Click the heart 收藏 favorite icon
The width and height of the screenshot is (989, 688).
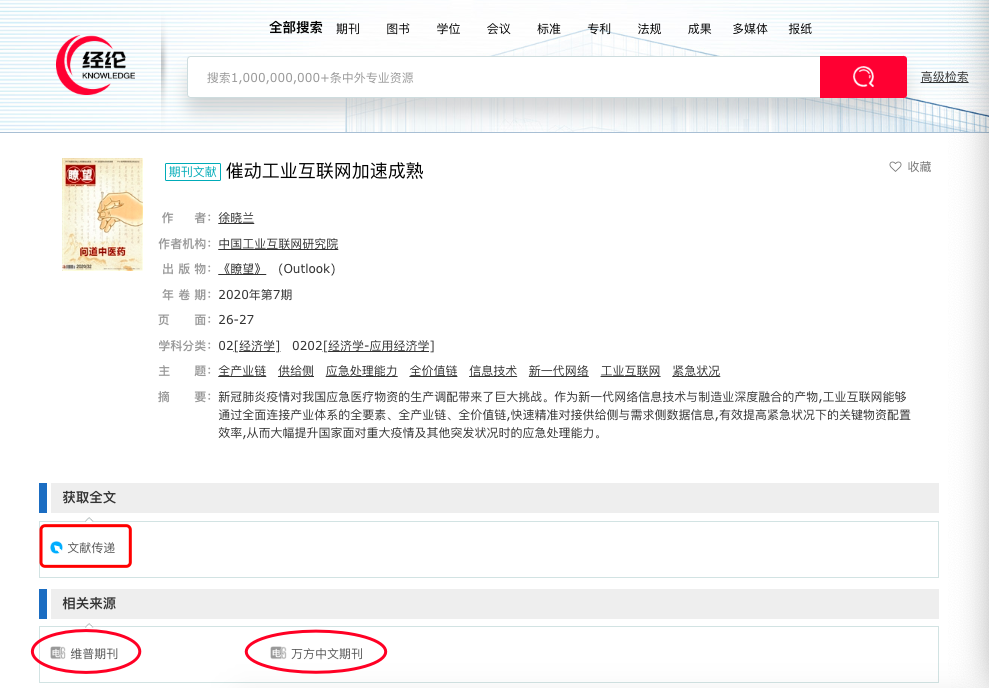pos(895,167)
